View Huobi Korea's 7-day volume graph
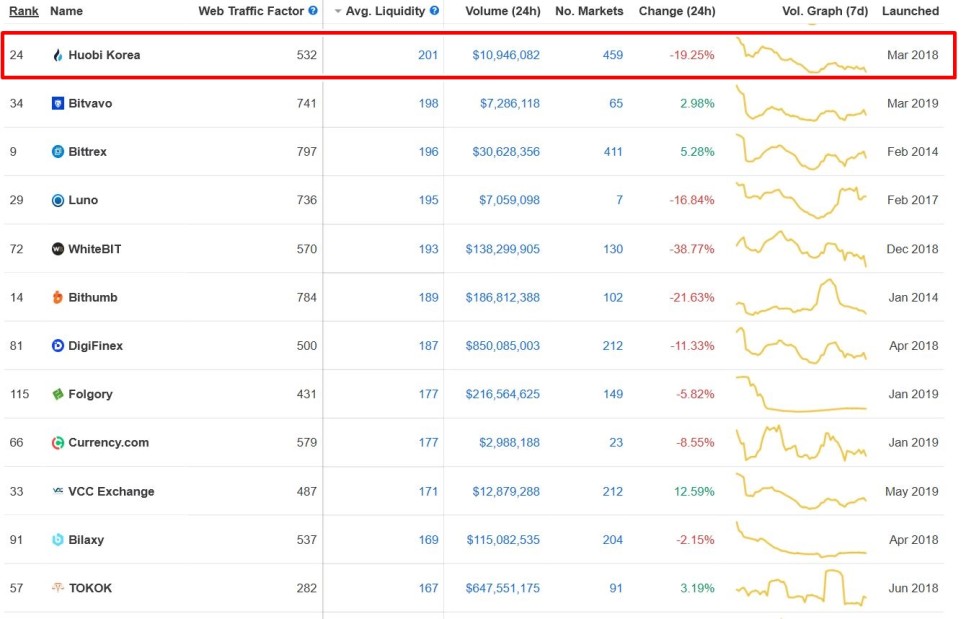966x619 pixels. [x=802, y=55]
